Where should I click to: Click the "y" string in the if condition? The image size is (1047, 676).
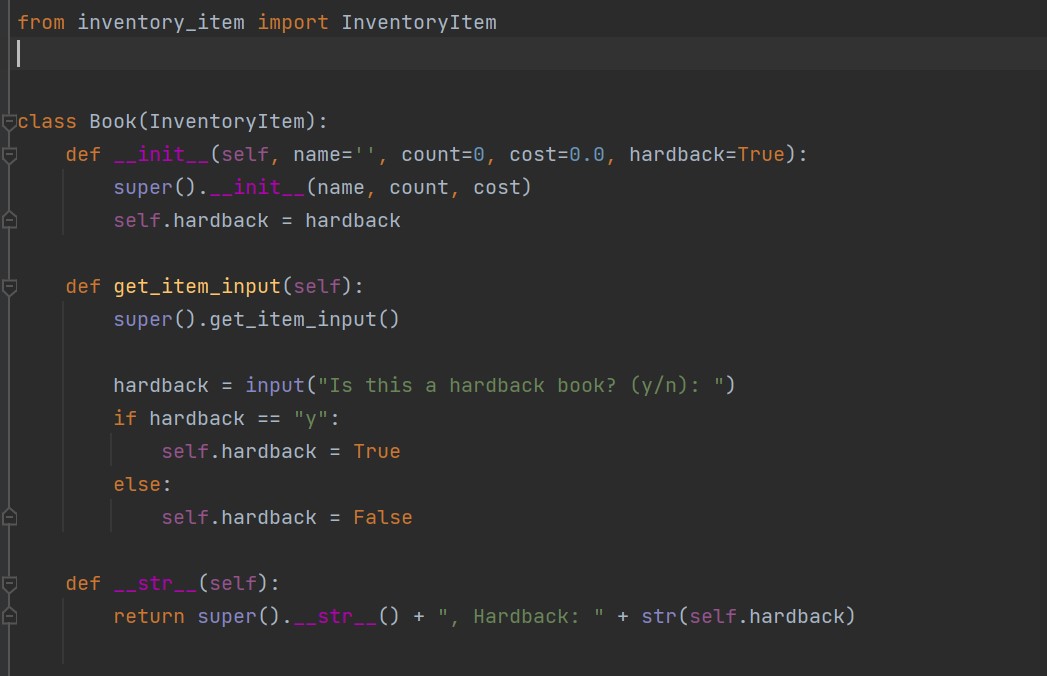click(311, 419)
